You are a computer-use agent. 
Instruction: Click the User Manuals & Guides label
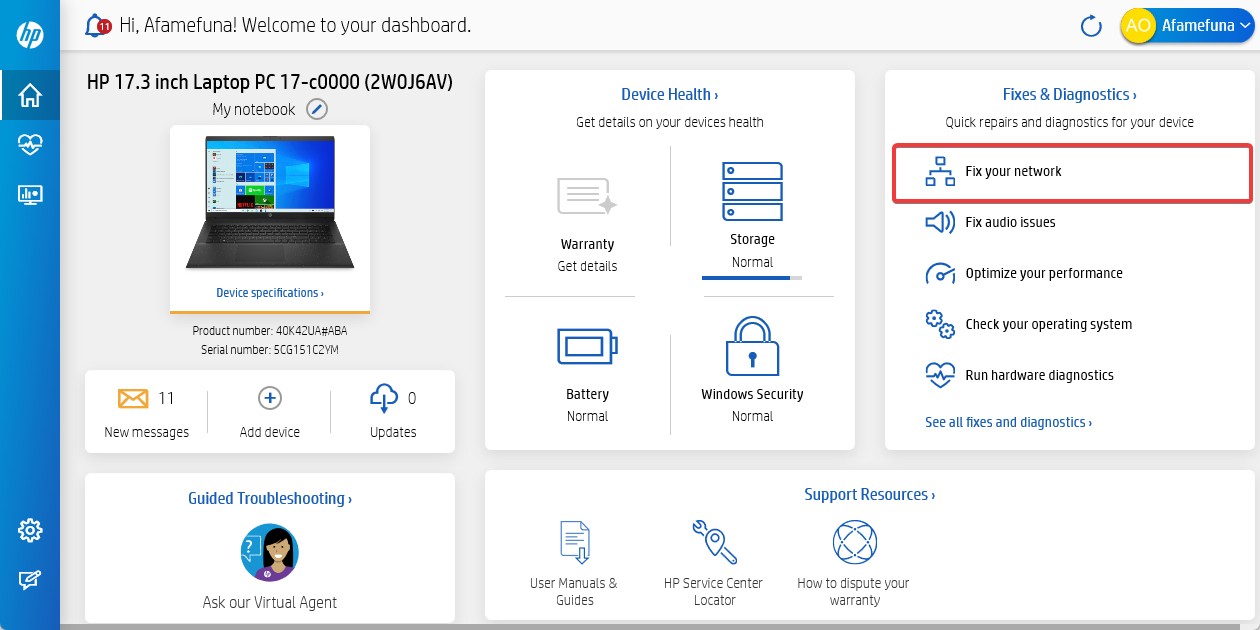point(574,591)
